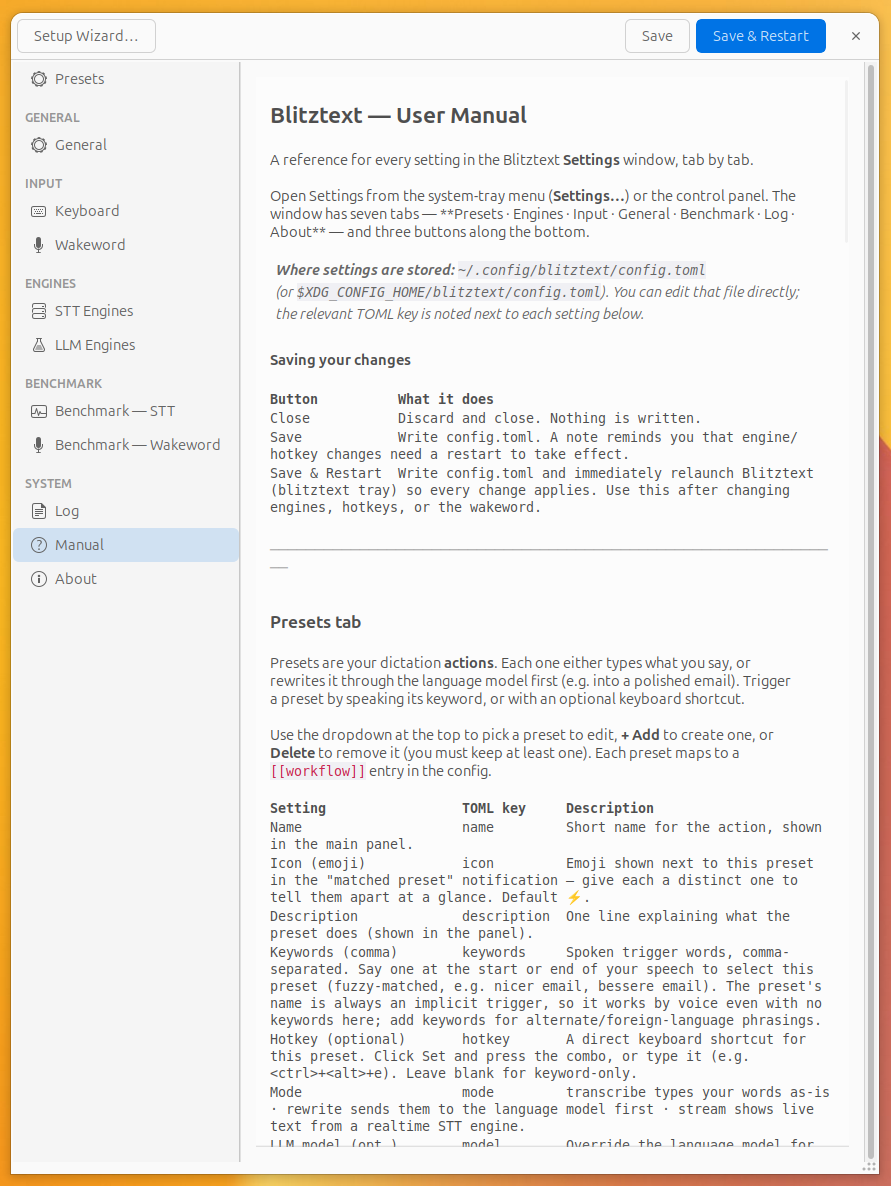The height and width of the screenshot is (1186, 891).
Task: Click 'Icon (emoji)' table row label
Action: click(318, 863)
